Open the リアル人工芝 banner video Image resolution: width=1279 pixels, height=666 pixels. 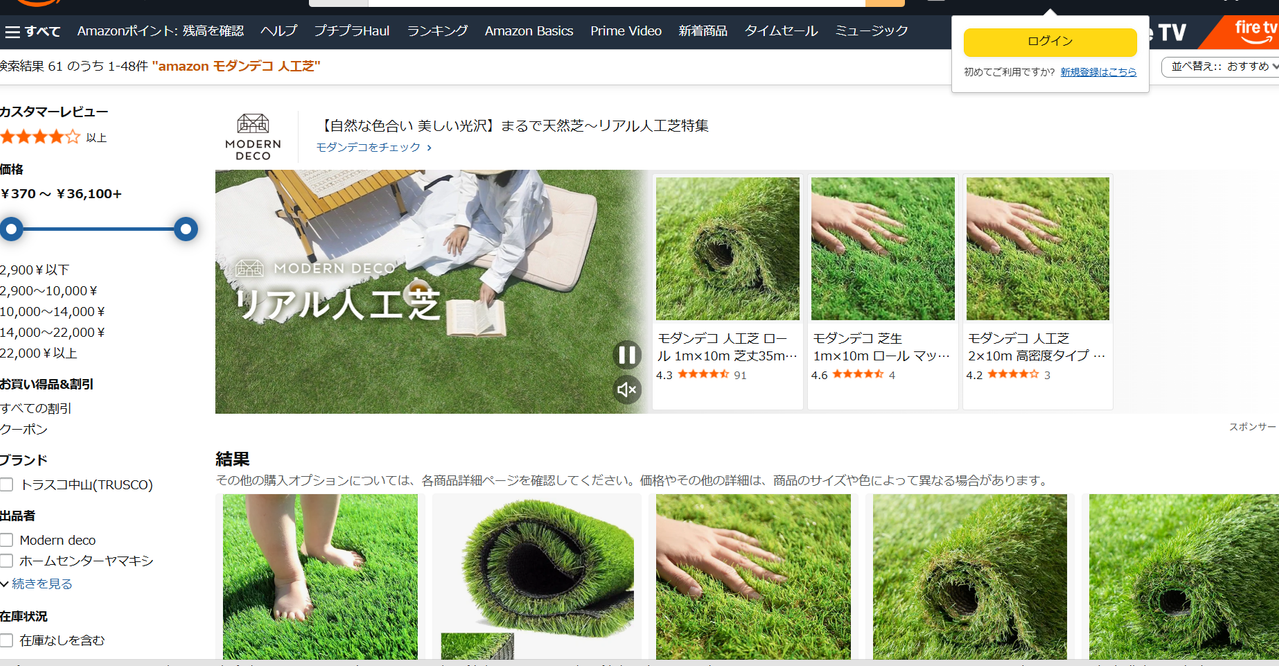[x=431, y=292]
